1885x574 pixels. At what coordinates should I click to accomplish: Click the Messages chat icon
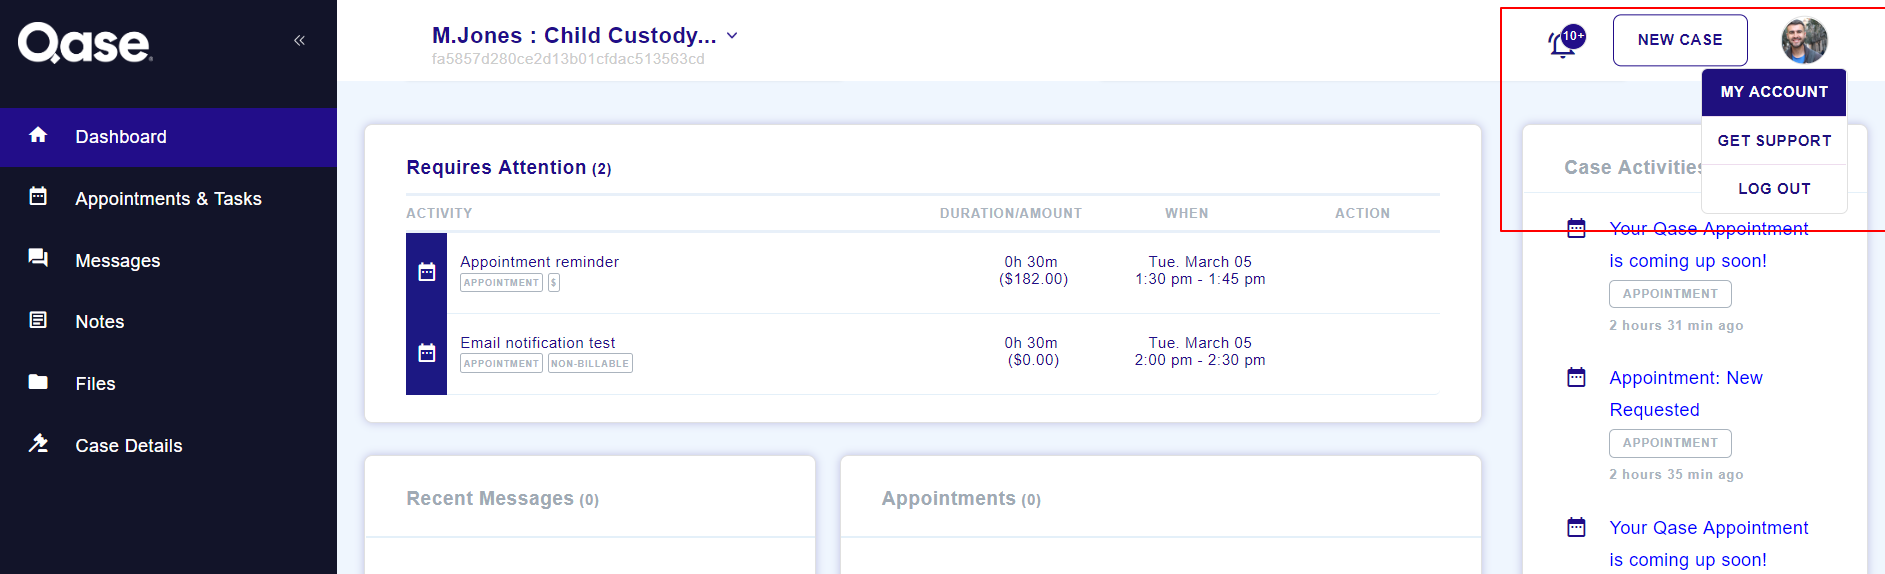click(38, 258)
